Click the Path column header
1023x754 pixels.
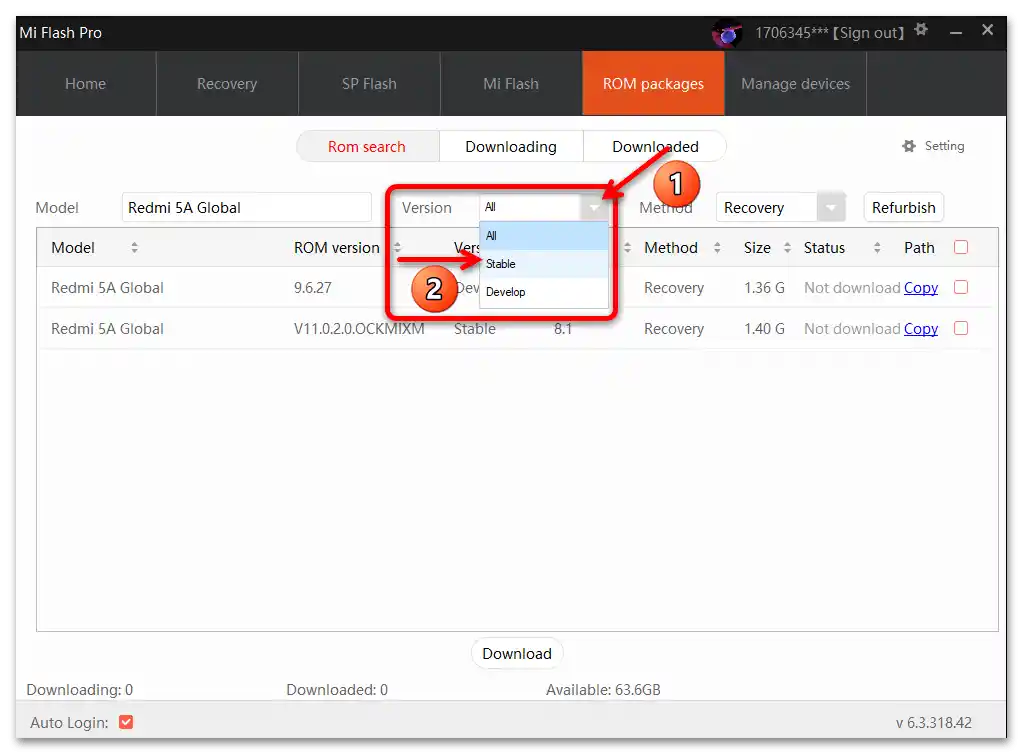919,248
